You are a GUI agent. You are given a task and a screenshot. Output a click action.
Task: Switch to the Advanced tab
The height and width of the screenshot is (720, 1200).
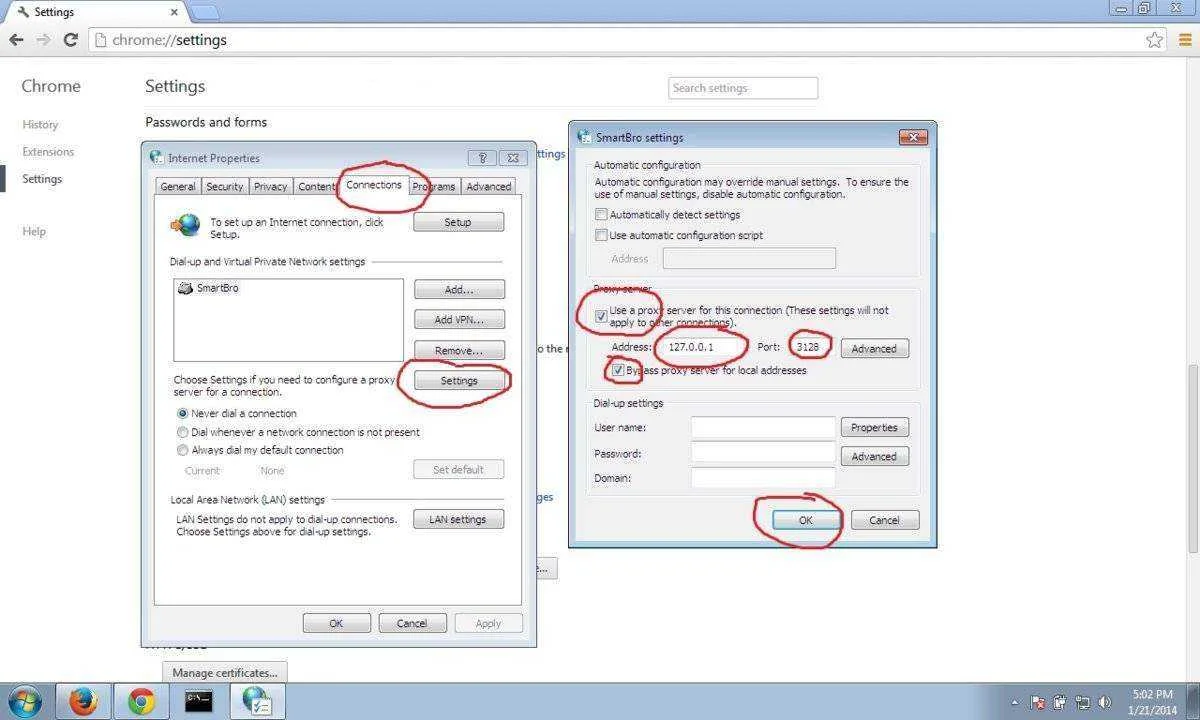coord(489,186)
